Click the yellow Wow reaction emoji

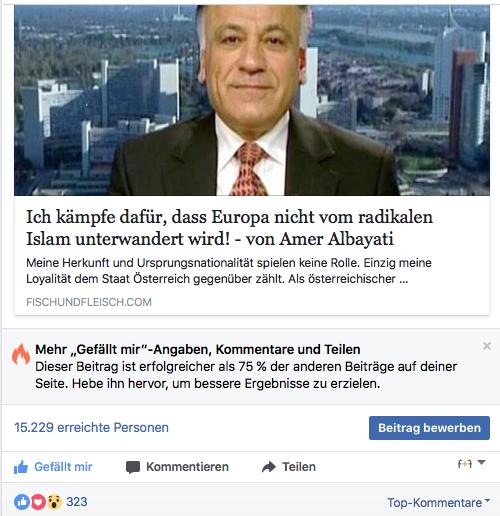[x=54, y=502]
